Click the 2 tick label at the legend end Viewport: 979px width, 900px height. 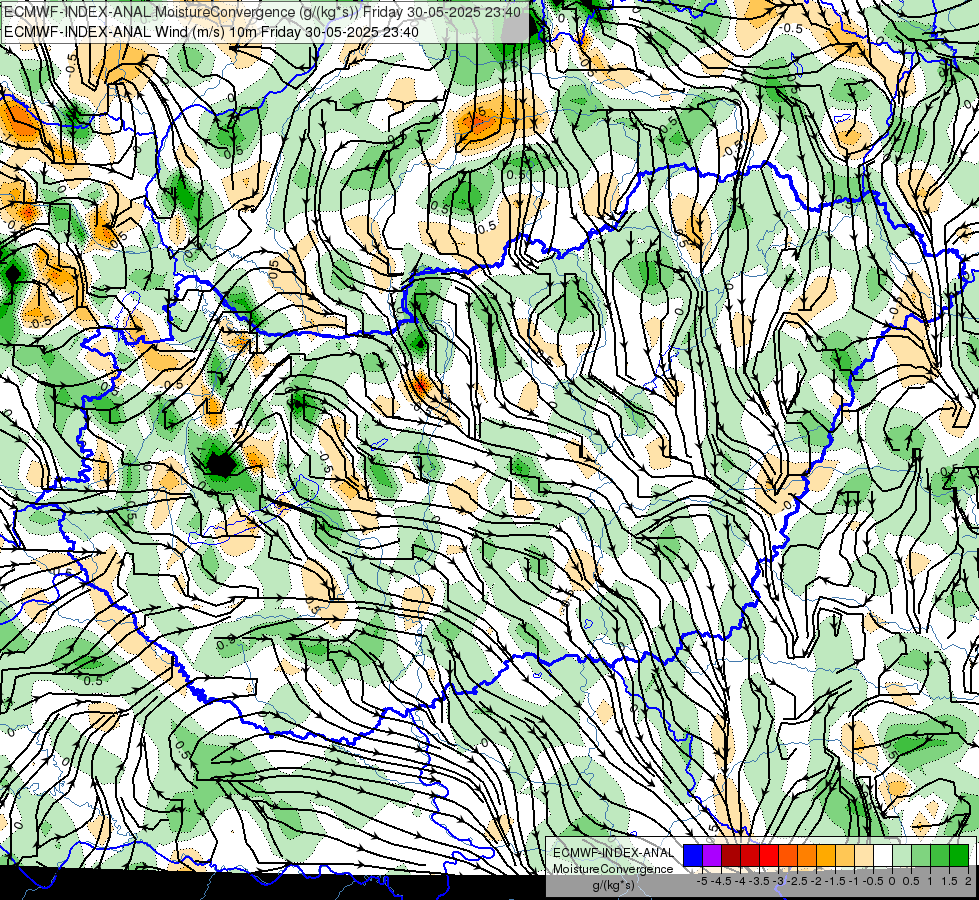968,881
